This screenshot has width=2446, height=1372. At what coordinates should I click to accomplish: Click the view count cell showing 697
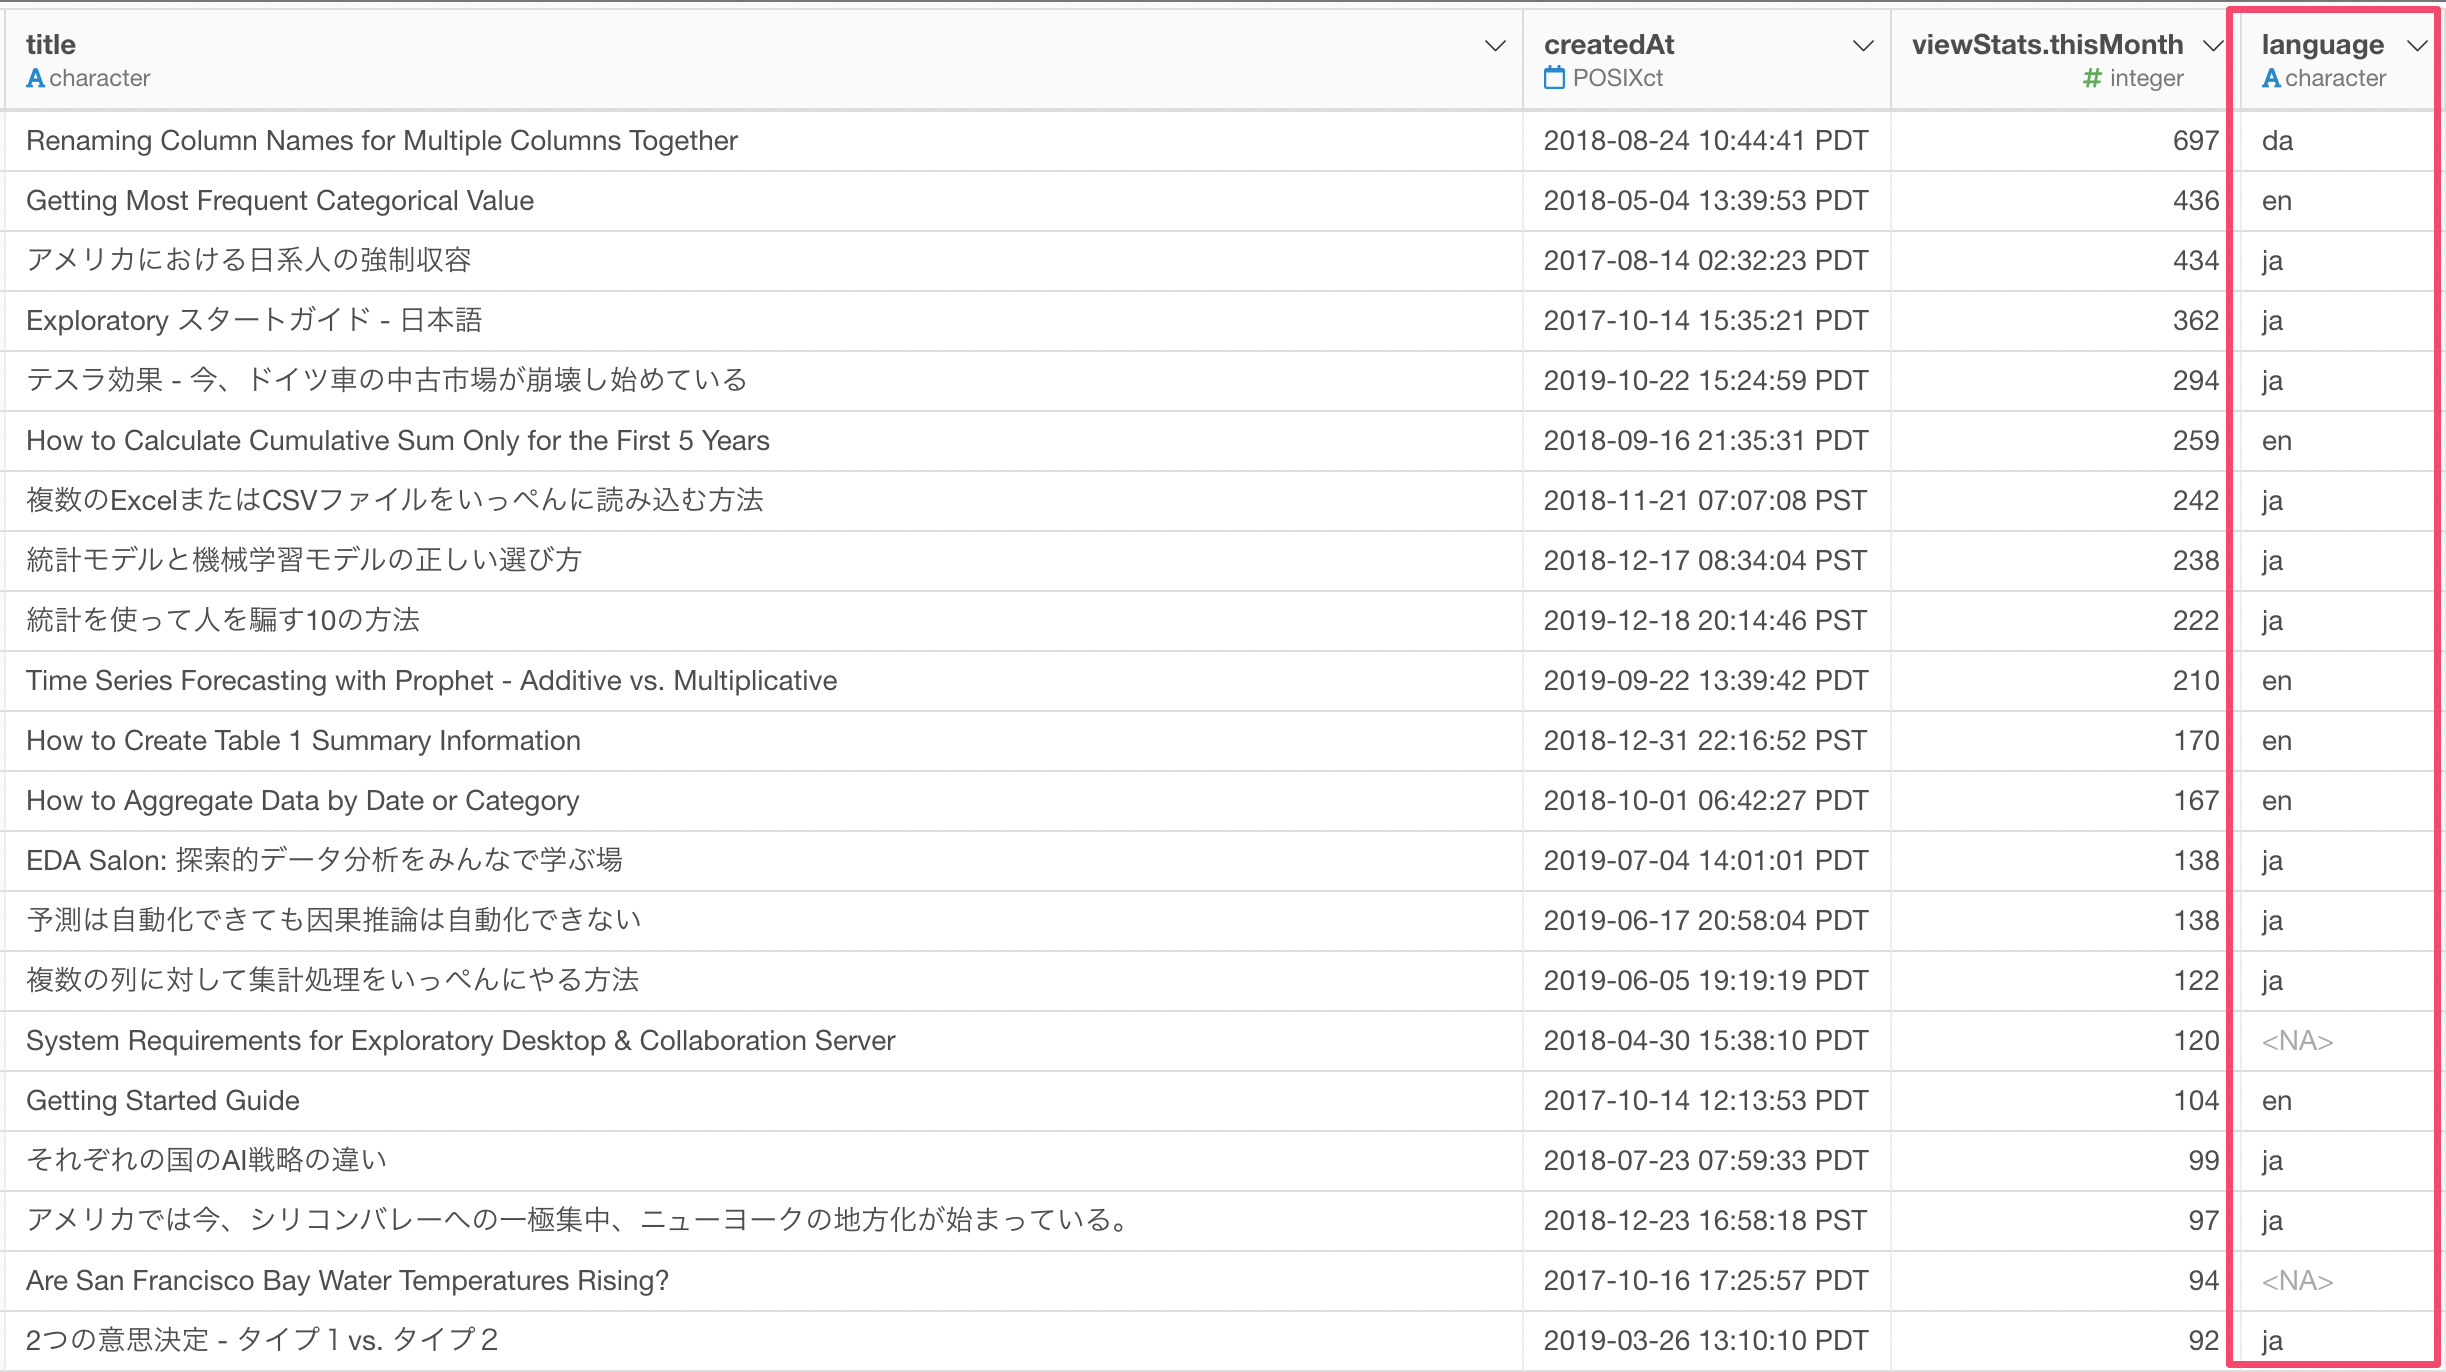2195,141
